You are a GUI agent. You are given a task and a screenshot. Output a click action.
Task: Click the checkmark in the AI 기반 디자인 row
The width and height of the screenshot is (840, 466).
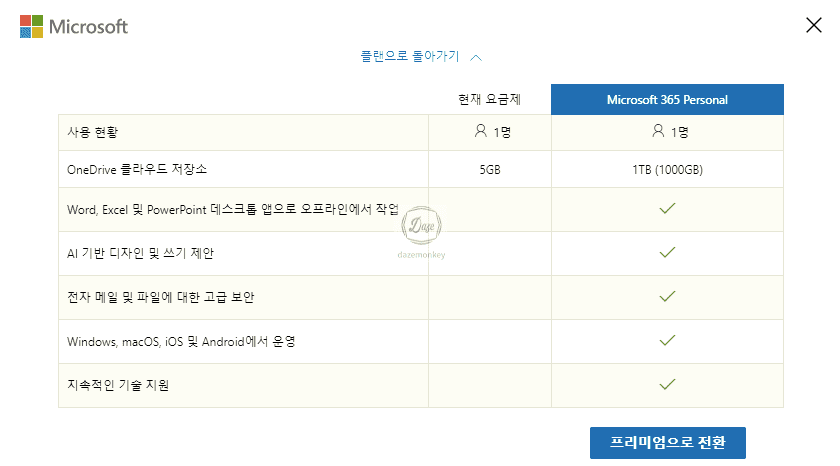click(x=667, y=252)
